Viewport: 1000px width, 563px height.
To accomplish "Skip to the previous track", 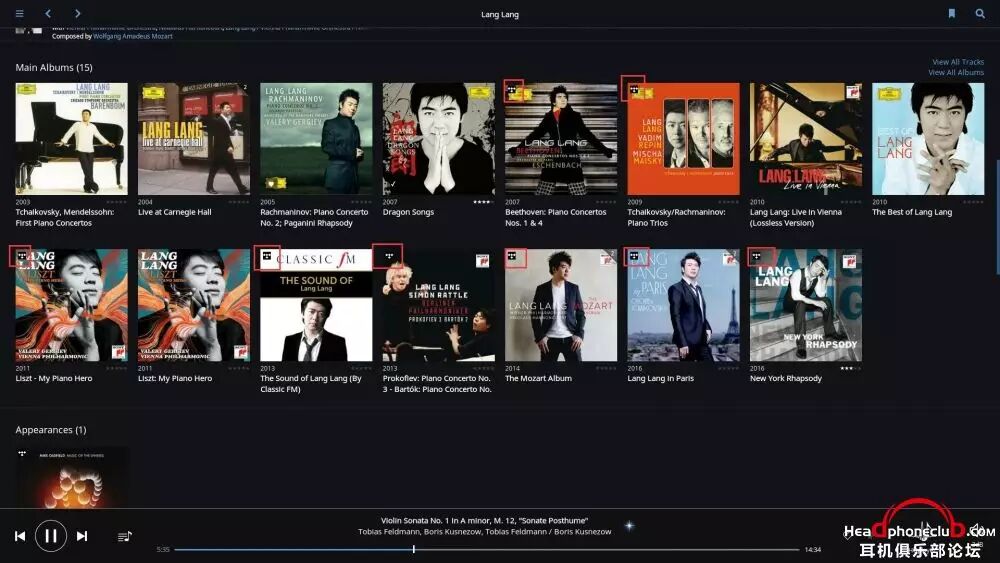I will point(20,536).
